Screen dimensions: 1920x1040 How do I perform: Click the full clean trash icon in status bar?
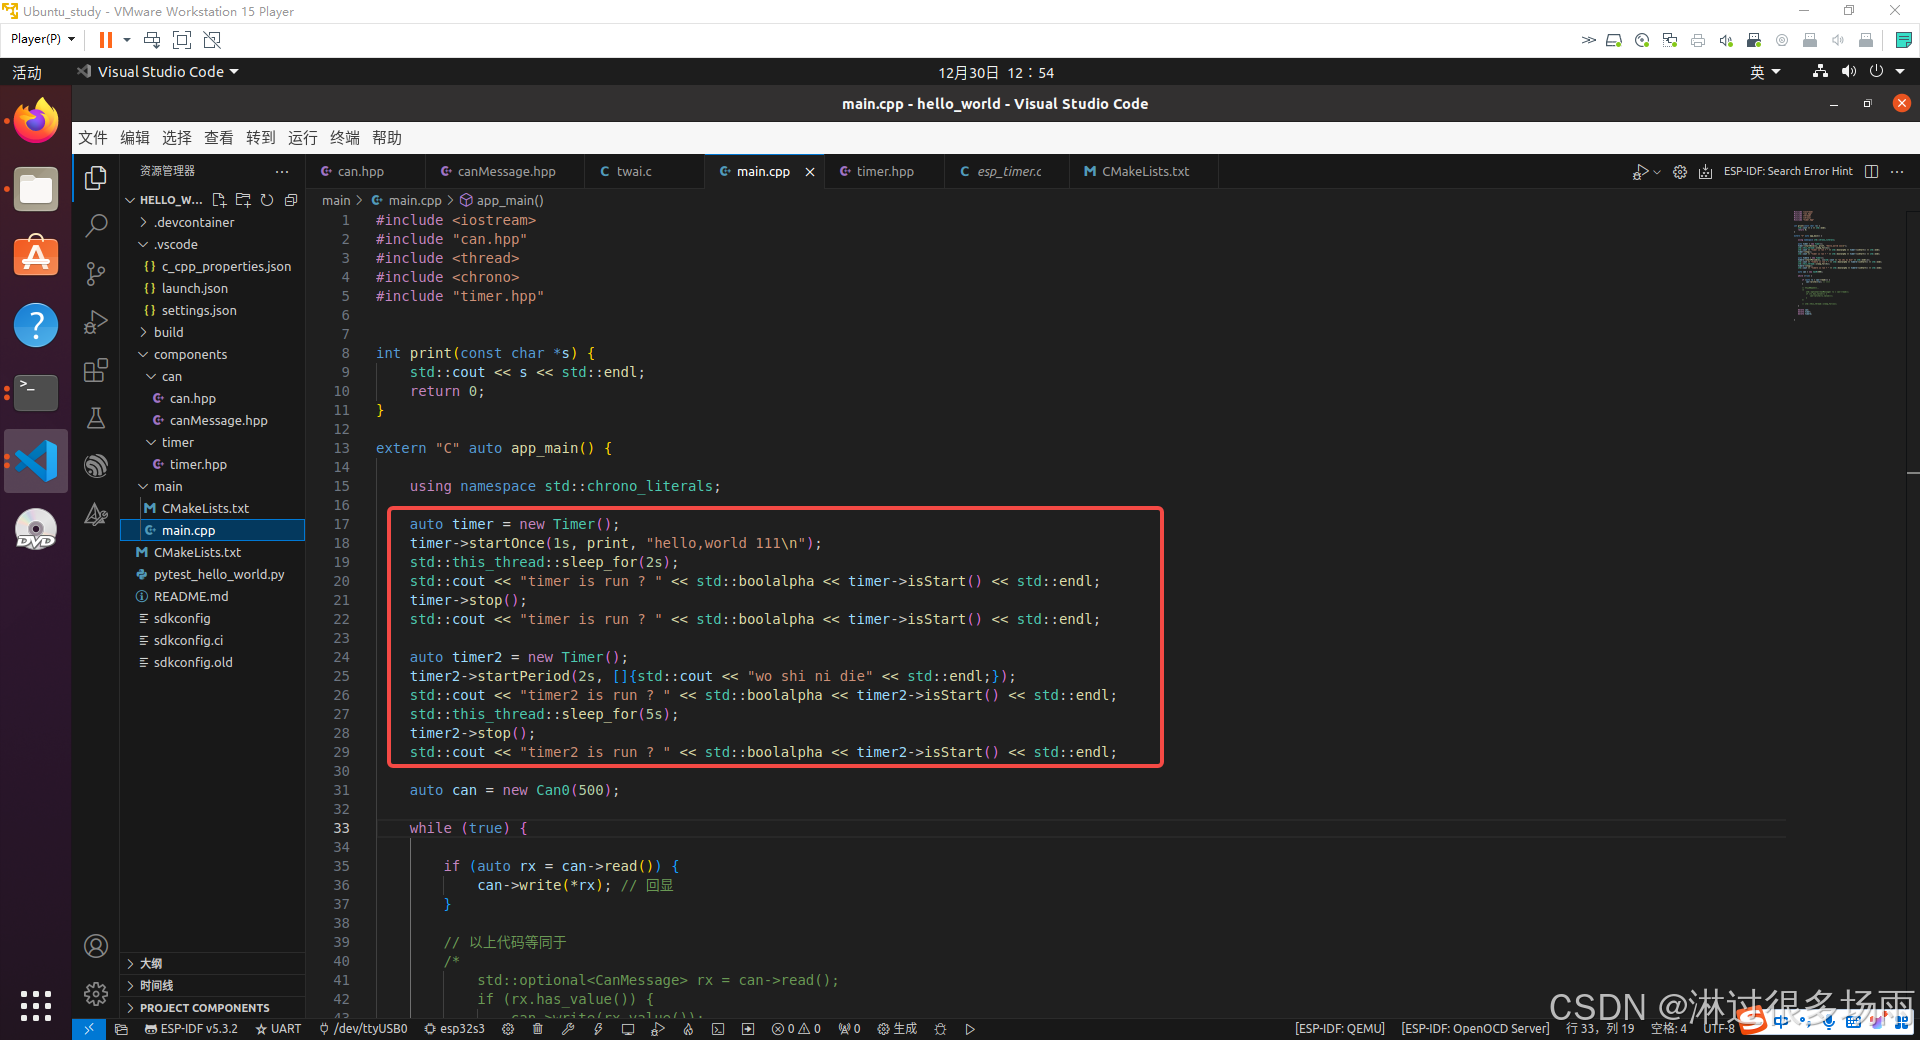click(538, 1029)
